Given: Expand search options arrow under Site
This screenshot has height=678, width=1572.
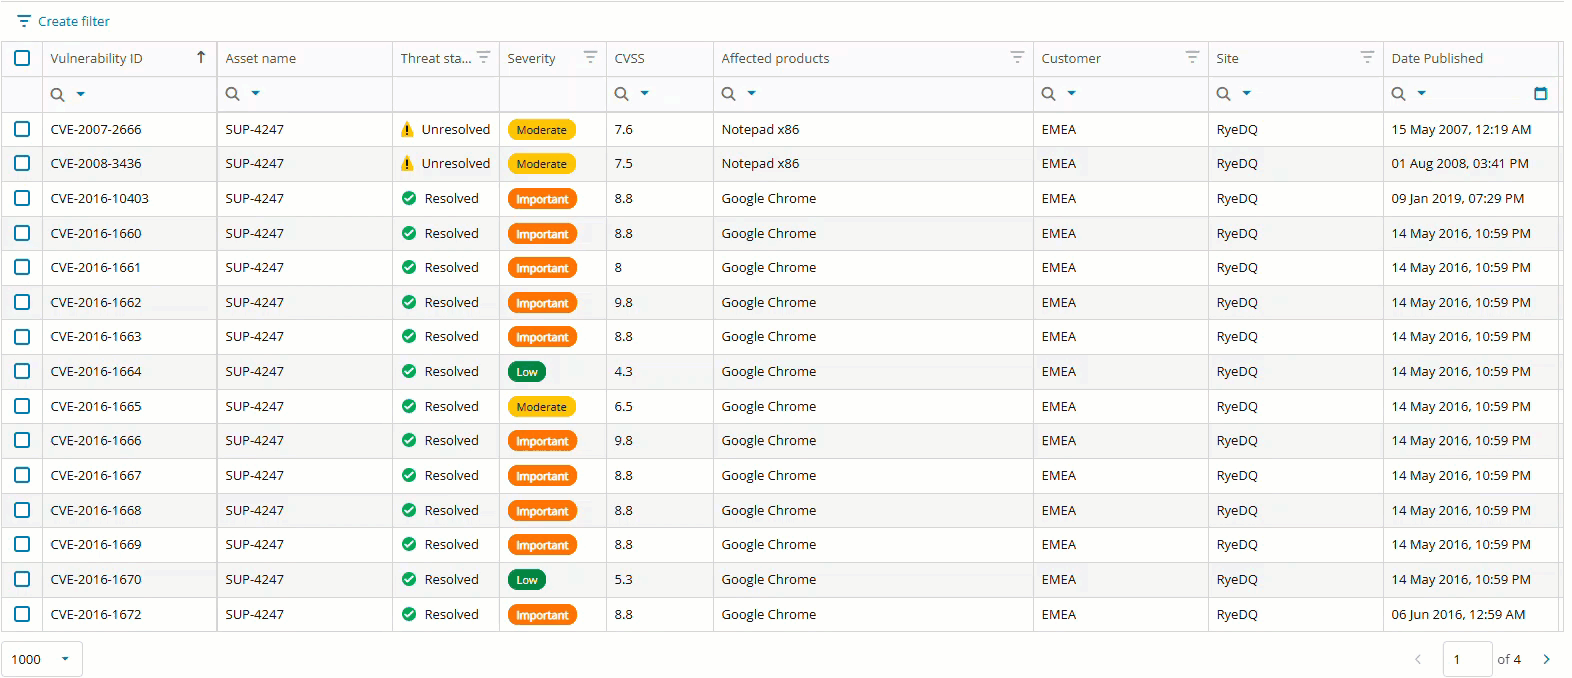Looking at the screenshot, I should click(1246, 93).
